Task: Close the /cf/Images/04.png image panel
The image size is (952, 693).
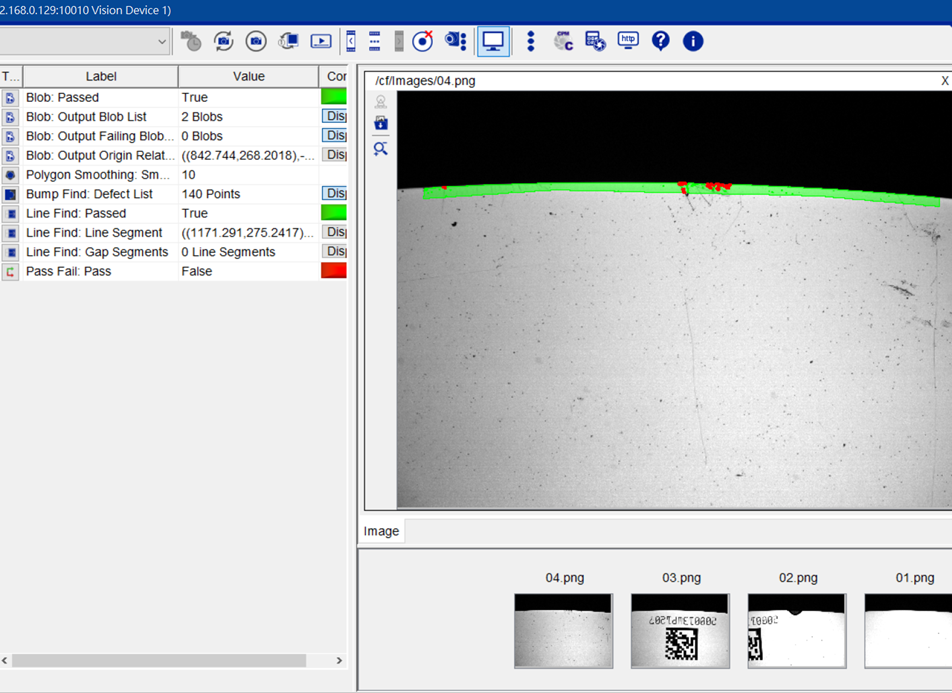Action: pyautogui.click(x=945, y=81)
